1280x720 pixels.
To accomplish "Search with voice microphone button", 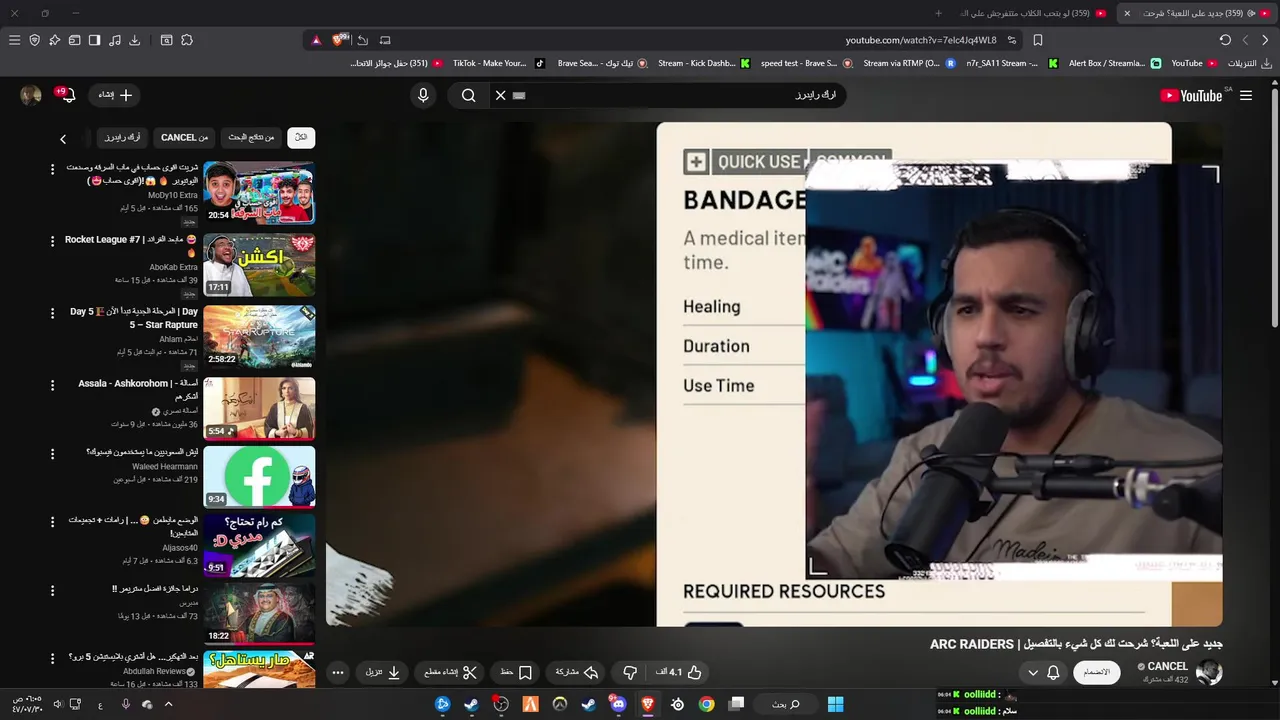I will click(x=423, y=96).
